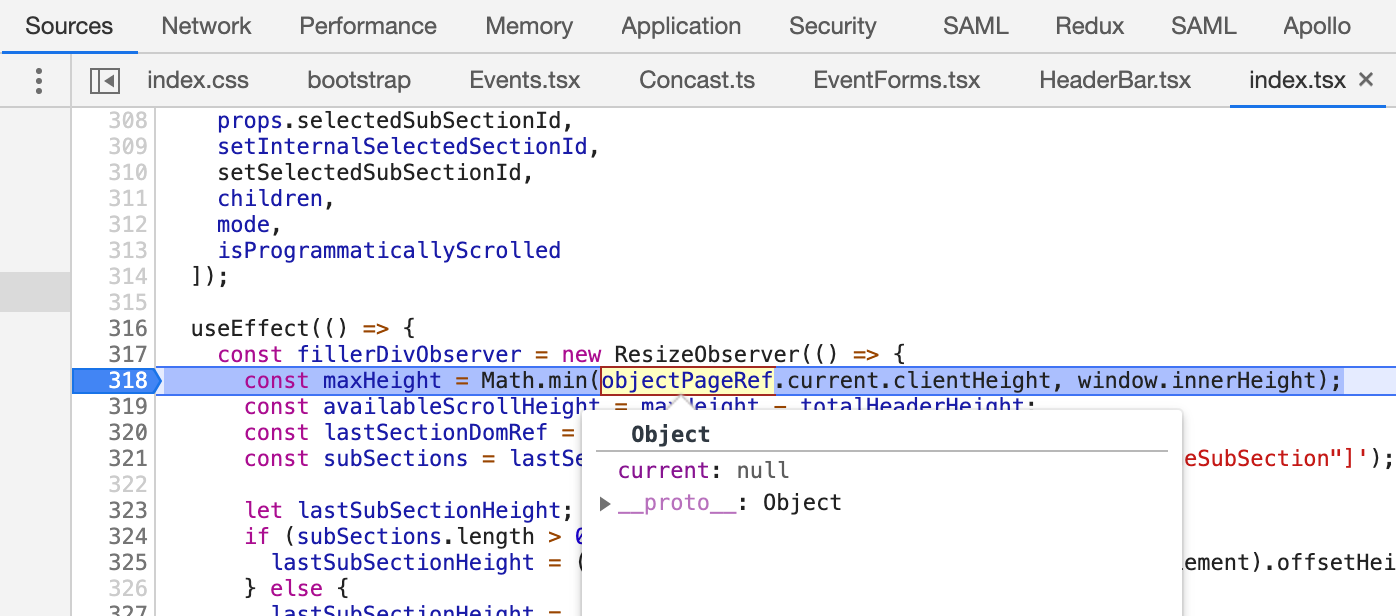Click line number 317 in the gutter

coord(128,354)
